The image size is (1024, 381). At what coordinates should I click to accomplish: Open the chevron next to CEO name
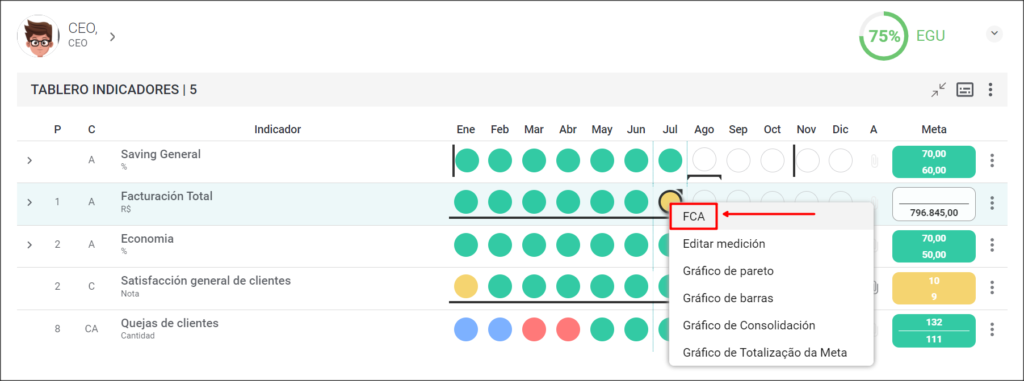click(x=112, y=37)
